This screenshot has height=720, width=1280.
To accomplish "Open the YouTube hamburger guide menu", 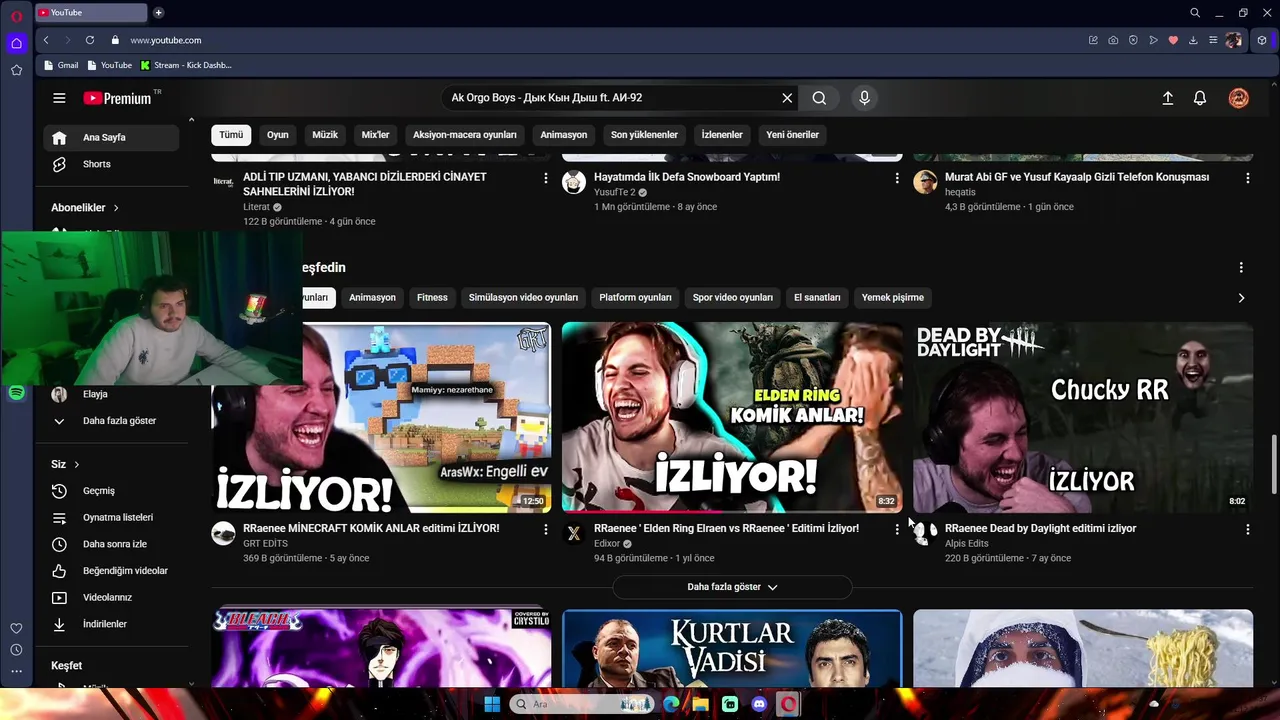I will [59, 98].
